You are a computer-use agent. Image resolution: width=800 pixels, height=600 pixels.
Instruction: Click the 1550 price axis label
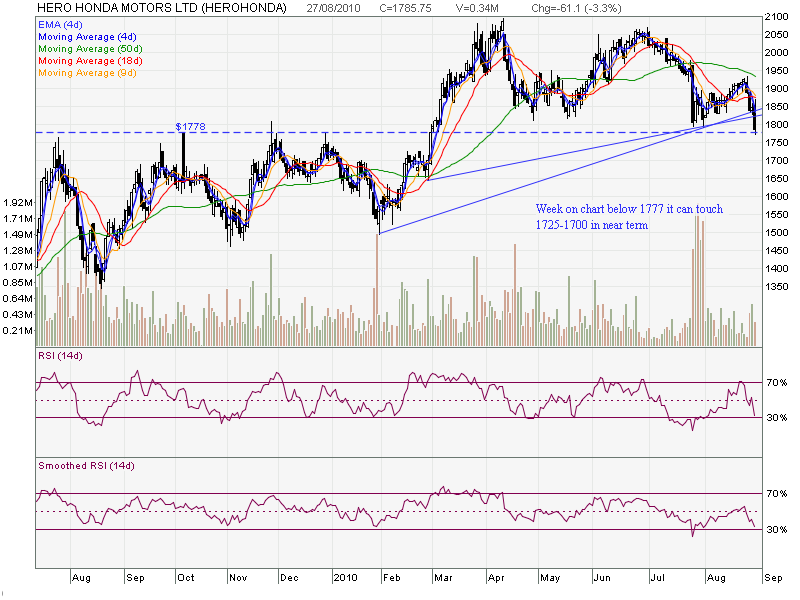point(777,215)
